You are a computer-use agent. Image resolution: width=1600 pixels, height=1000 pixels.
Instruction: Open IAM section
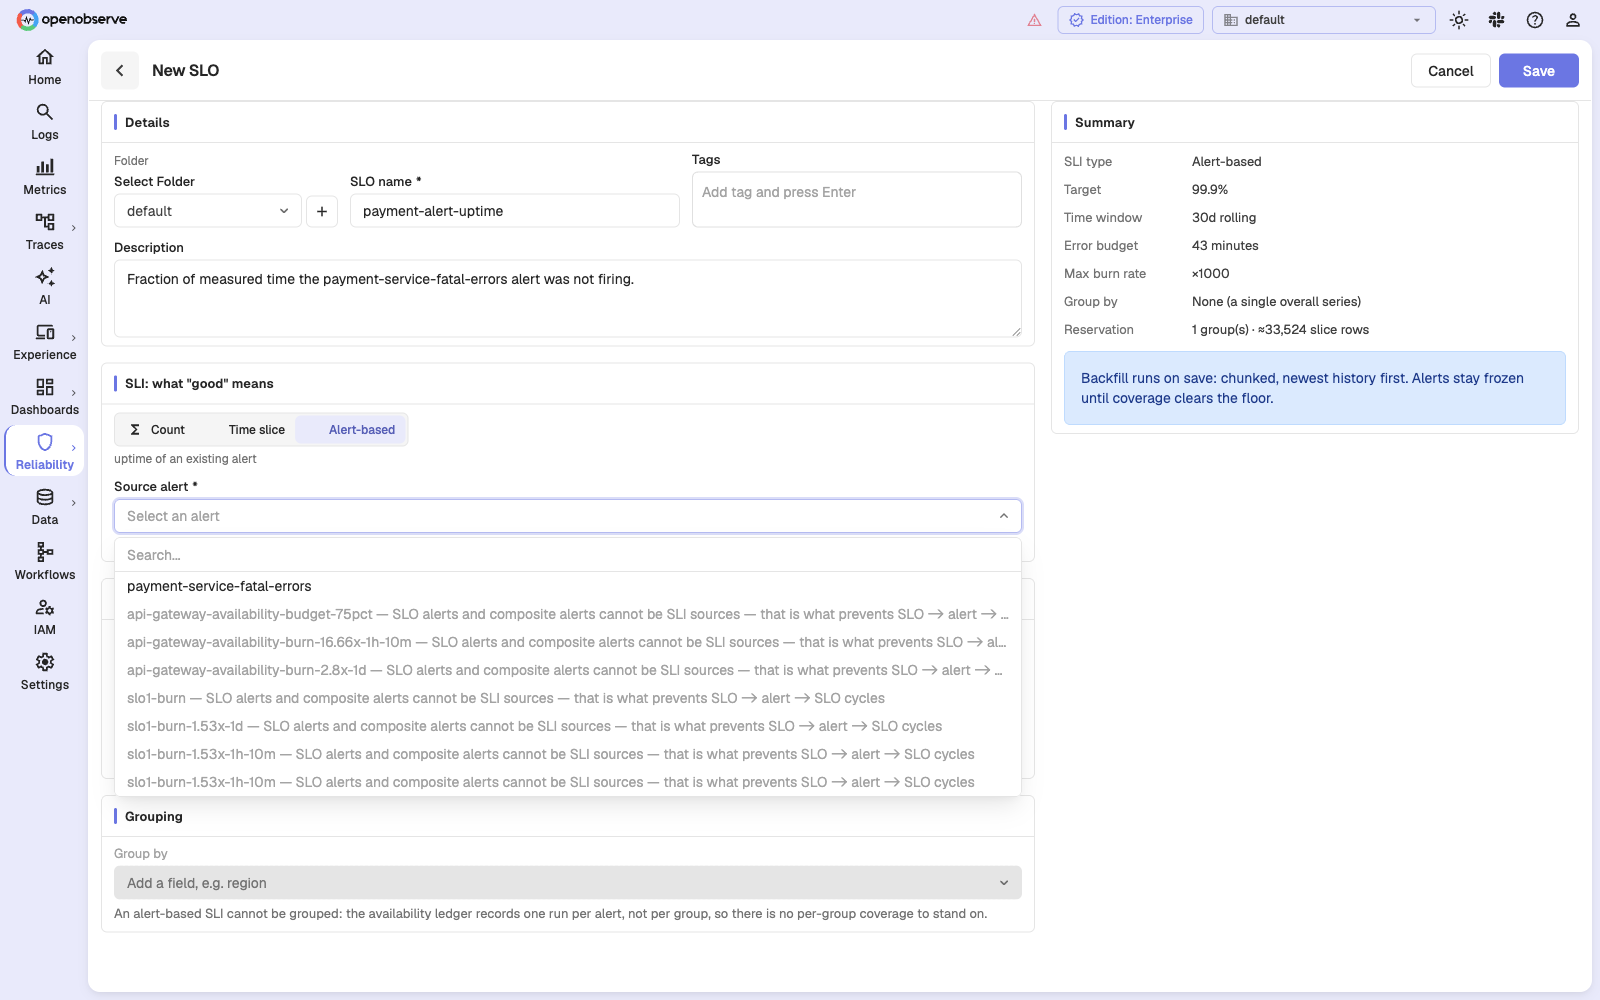44,617
